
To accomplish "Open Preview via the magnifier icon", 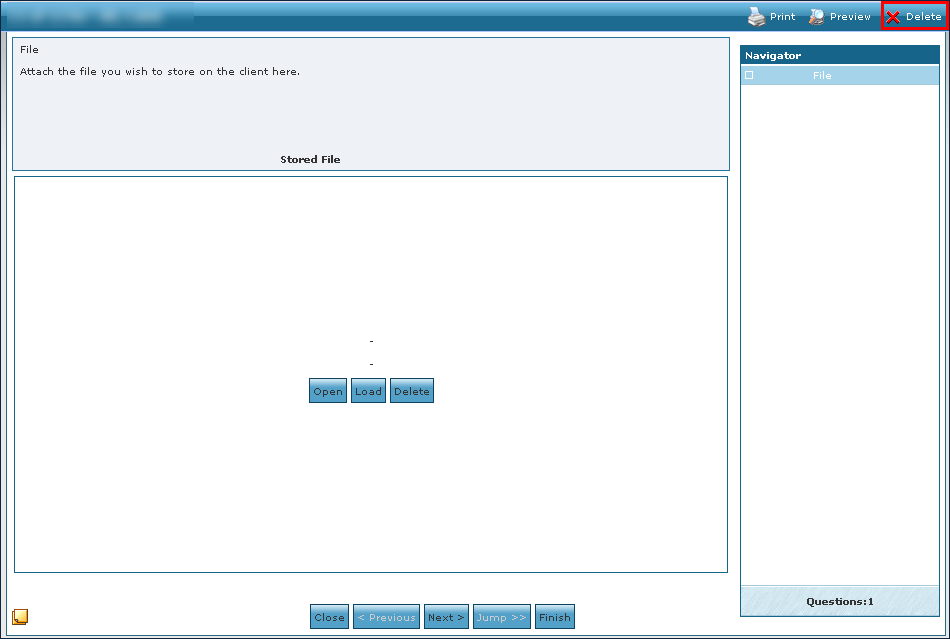I will click(817, 17).
